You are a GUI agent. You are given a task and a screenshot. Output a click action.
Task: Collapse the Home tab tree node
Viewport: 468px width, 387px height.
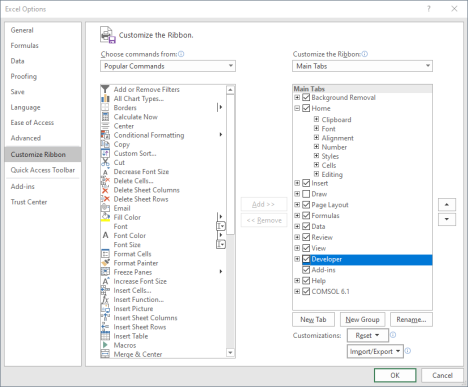point(297,108)
